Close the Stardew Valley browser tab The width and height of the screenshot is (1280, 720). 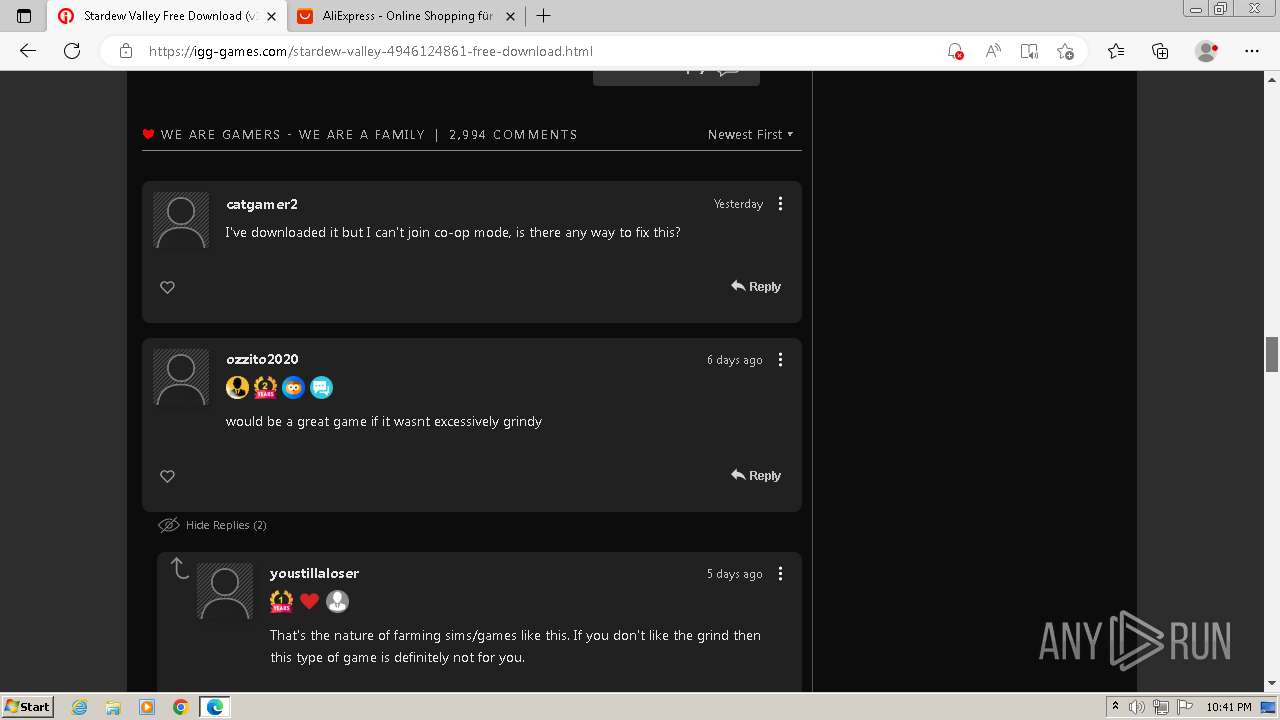pos(271,16)
